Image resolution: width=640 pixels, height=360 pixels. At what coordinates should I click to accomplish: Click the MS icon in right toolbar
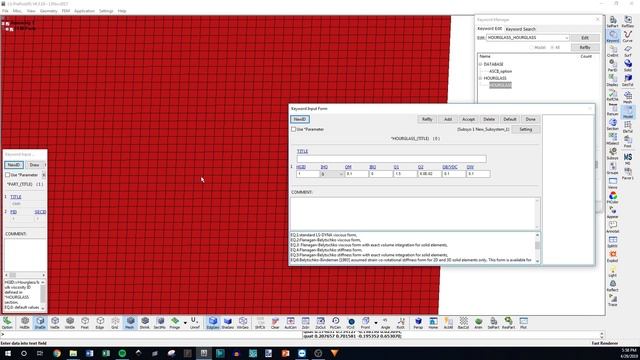click(x=628, y=158)
